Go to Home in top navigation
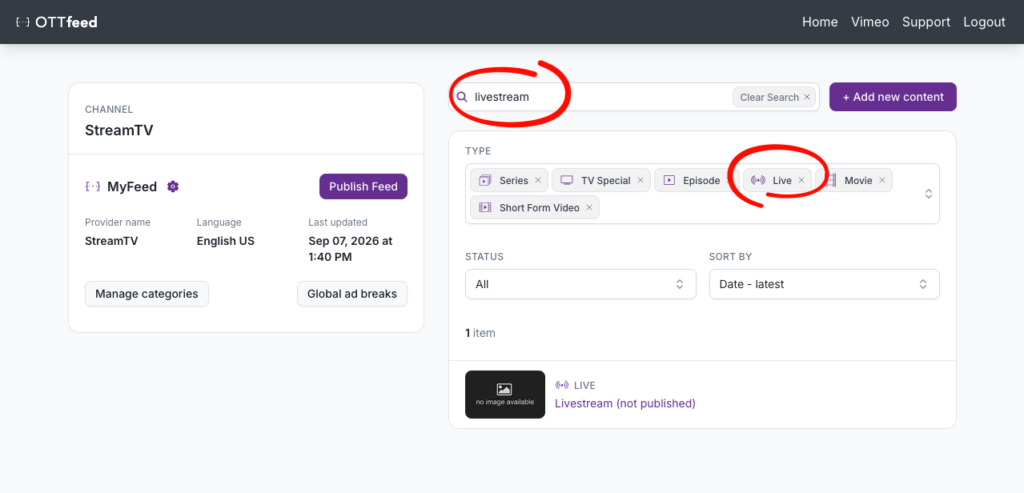Viewport: 1024px width, 493px height. [820, 22]
